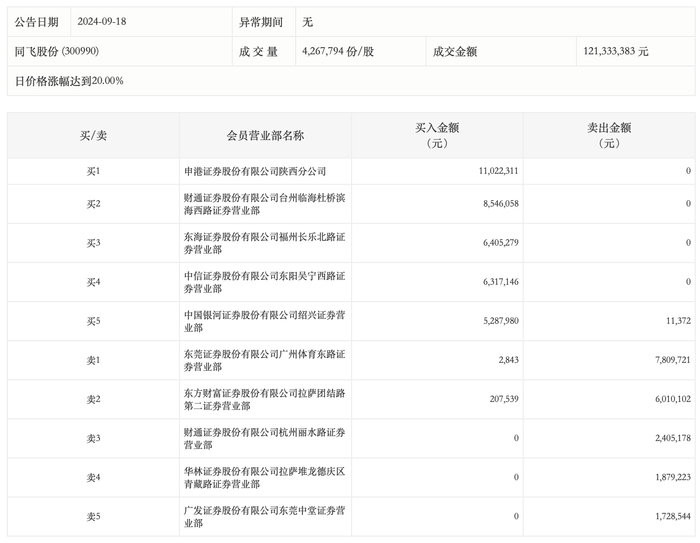Click 财通证券 台州临海杜桥滨海西路 branch name
The width and height of the screenshot is (700, 543).
click(x=265, y=204)
